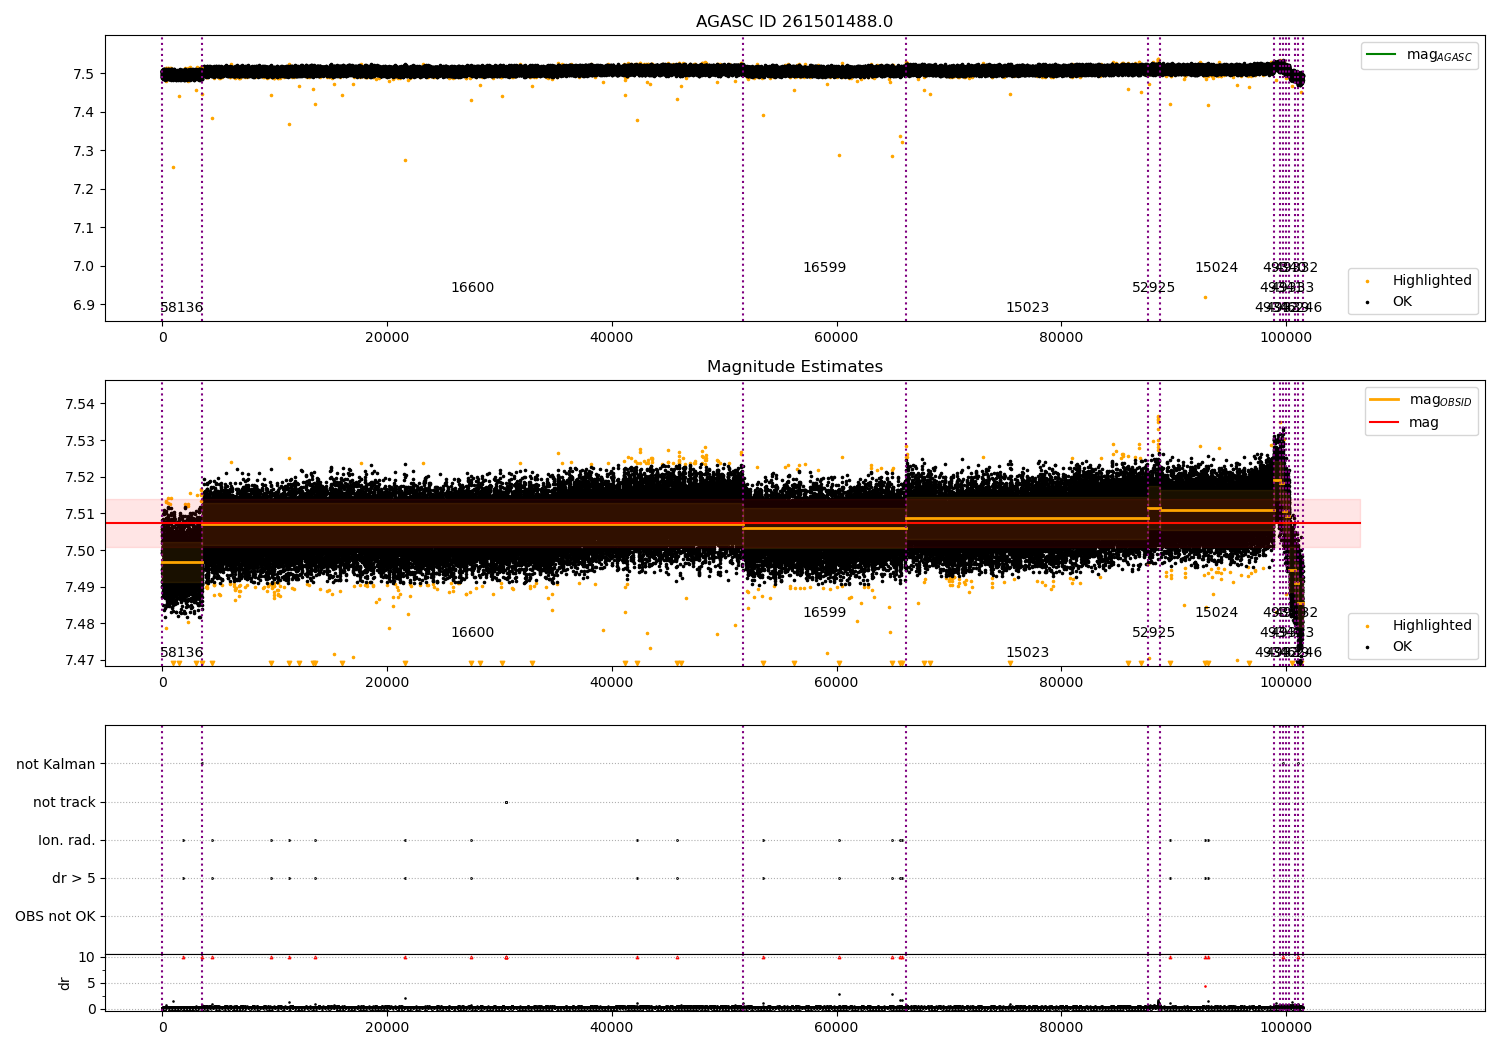1500x1050 pixels.
Task: Click the dr axis tick labeled 10
Action: coord(87,957)
